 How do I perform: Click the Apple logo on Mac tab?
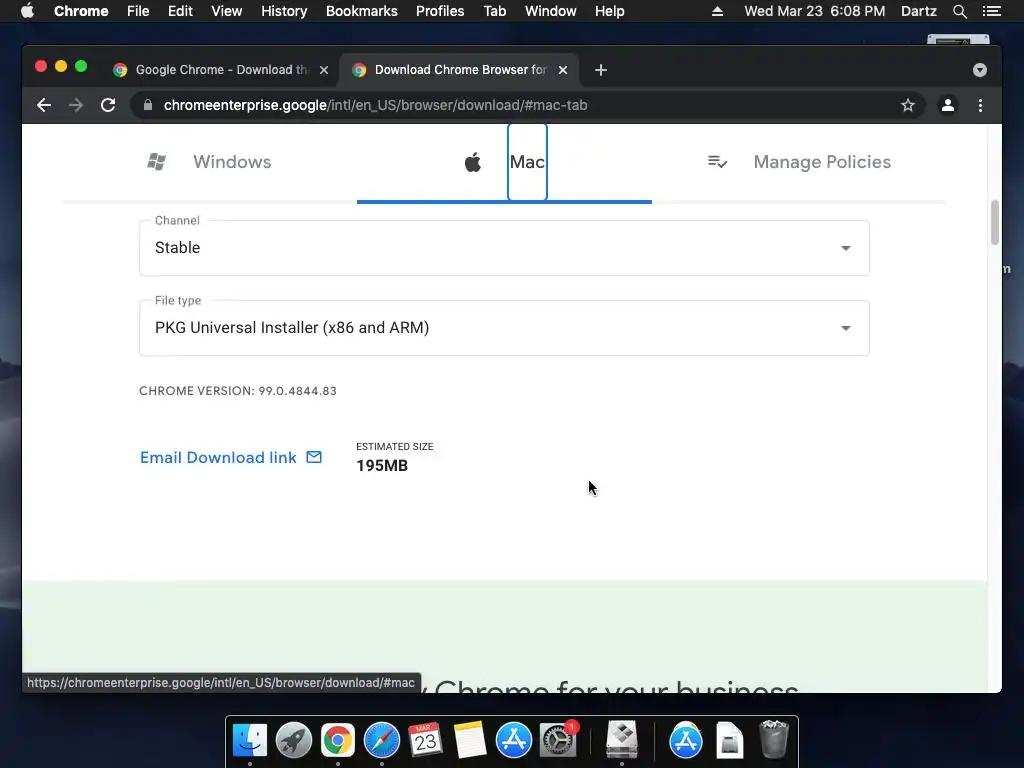pyautogui.click(x=473, y=162)
